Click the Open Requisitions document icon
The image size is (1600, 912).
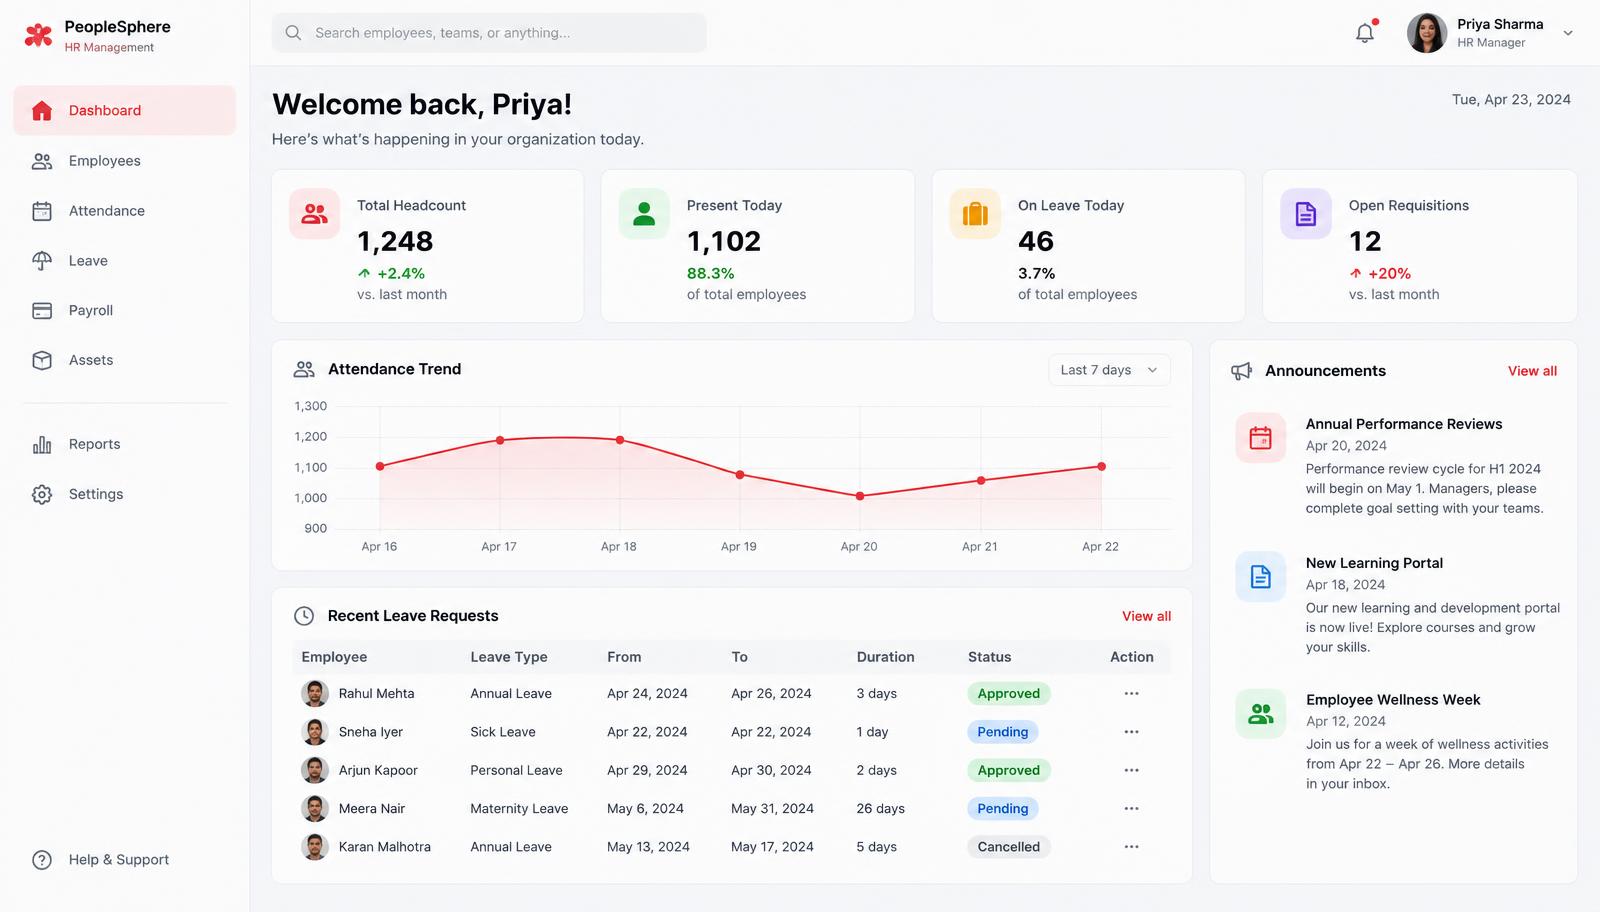[x=1306, y=214]
